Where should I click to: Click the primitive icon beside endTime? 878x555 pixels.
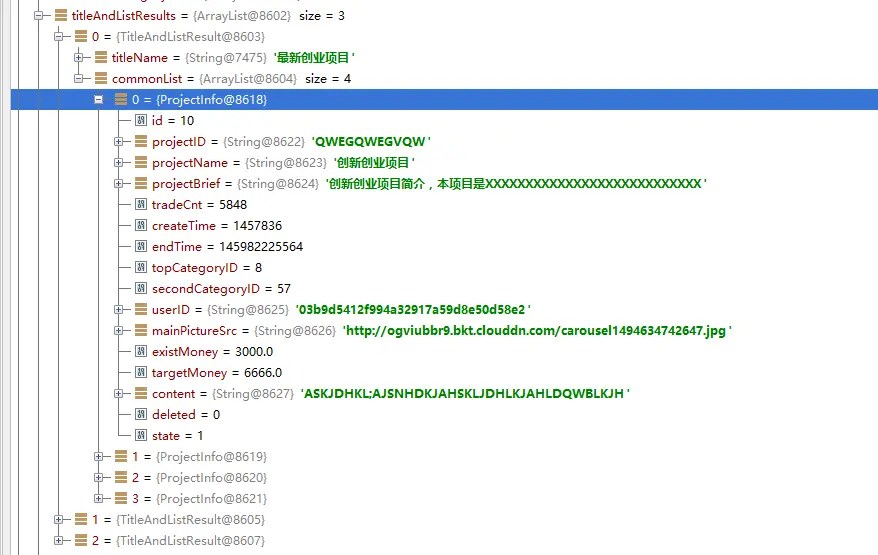[141, 246]
